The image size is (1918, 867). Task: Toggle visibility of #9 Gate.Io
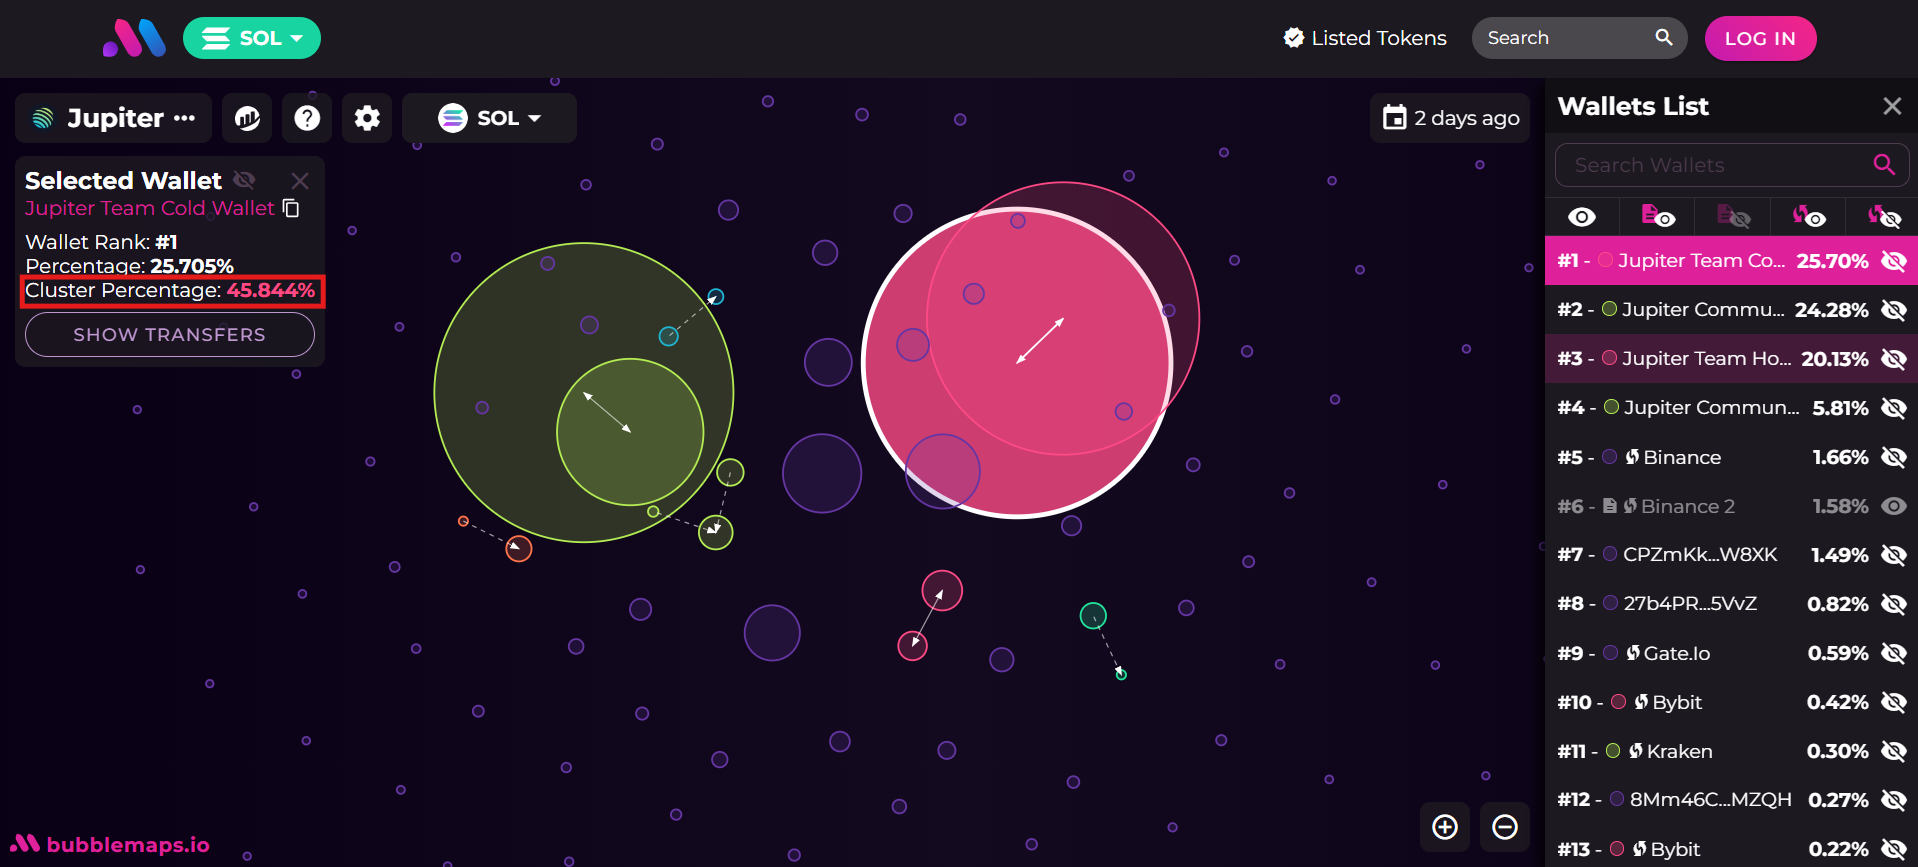pos(1894,653)
